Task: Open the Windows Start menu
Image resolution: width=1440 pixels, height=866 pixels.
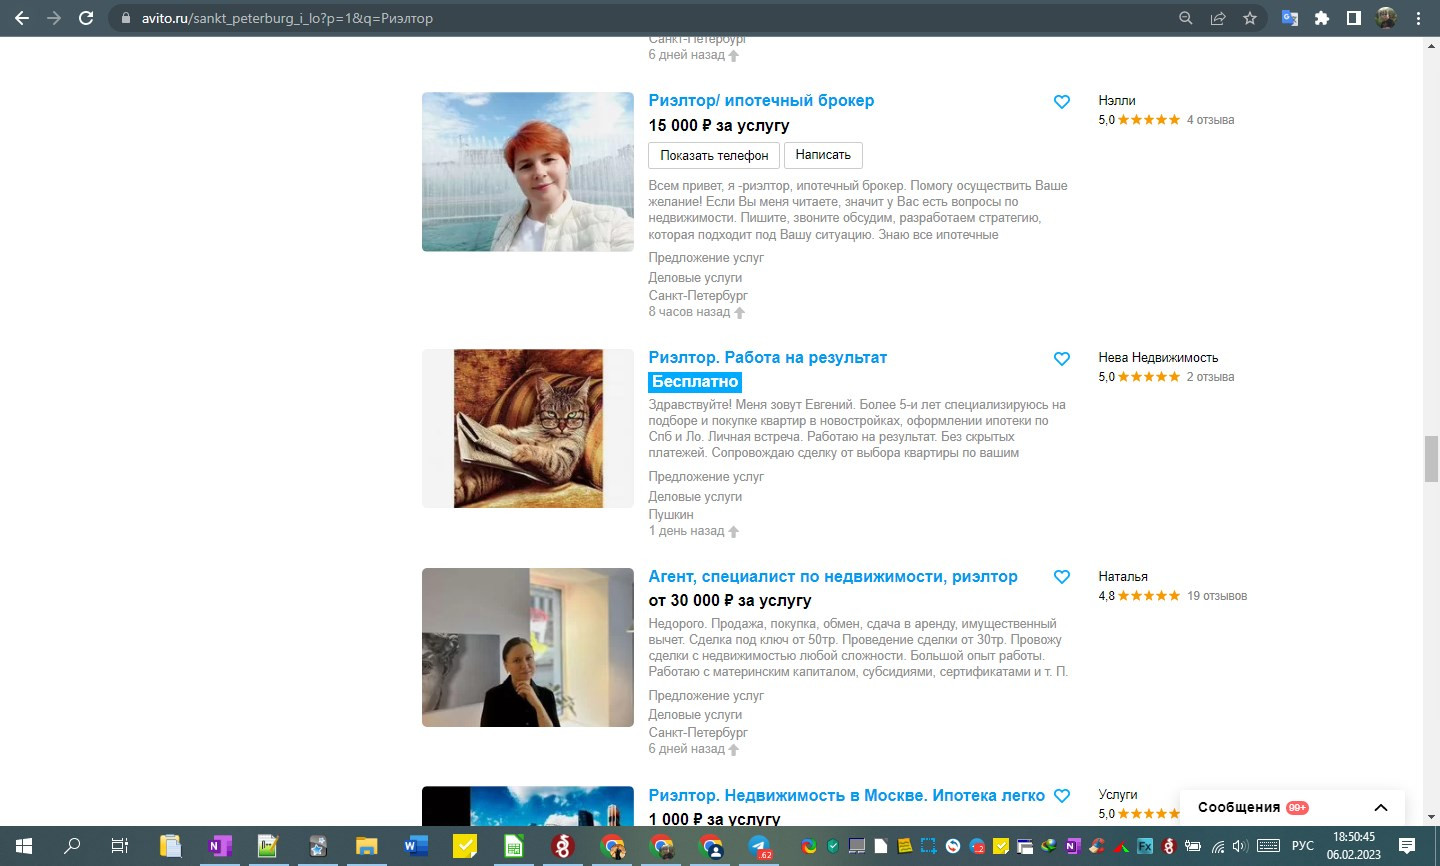Action: [23, 846]
